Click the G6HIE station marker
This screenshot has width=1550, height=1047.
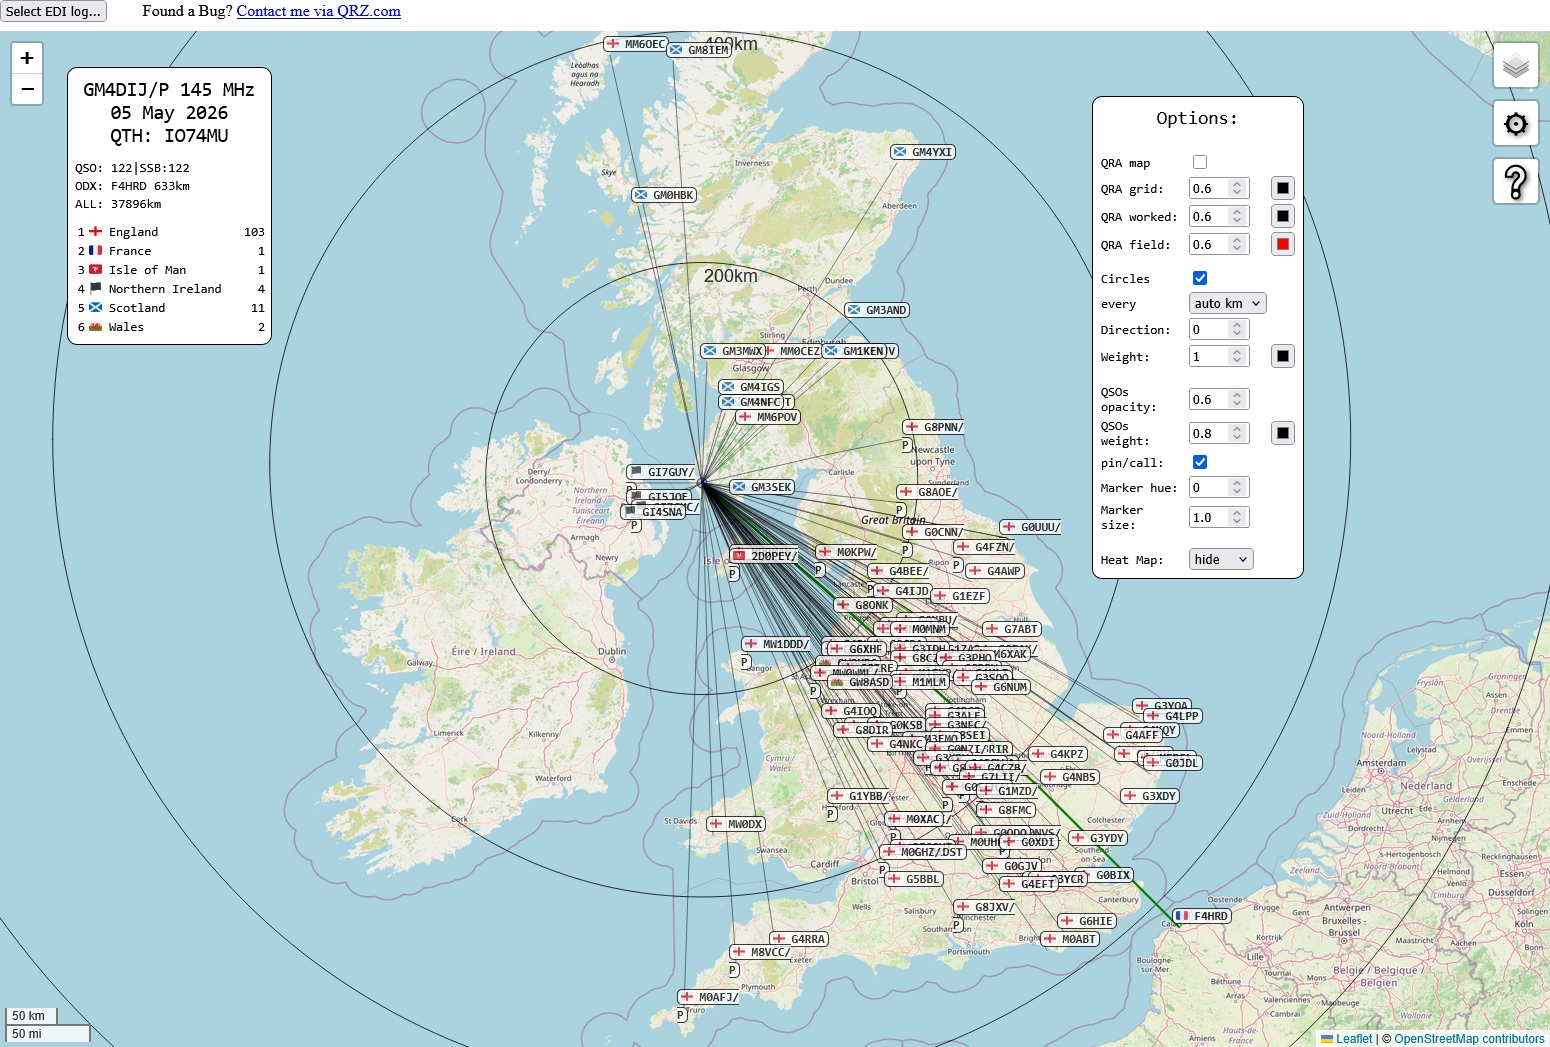point(1087,921)
